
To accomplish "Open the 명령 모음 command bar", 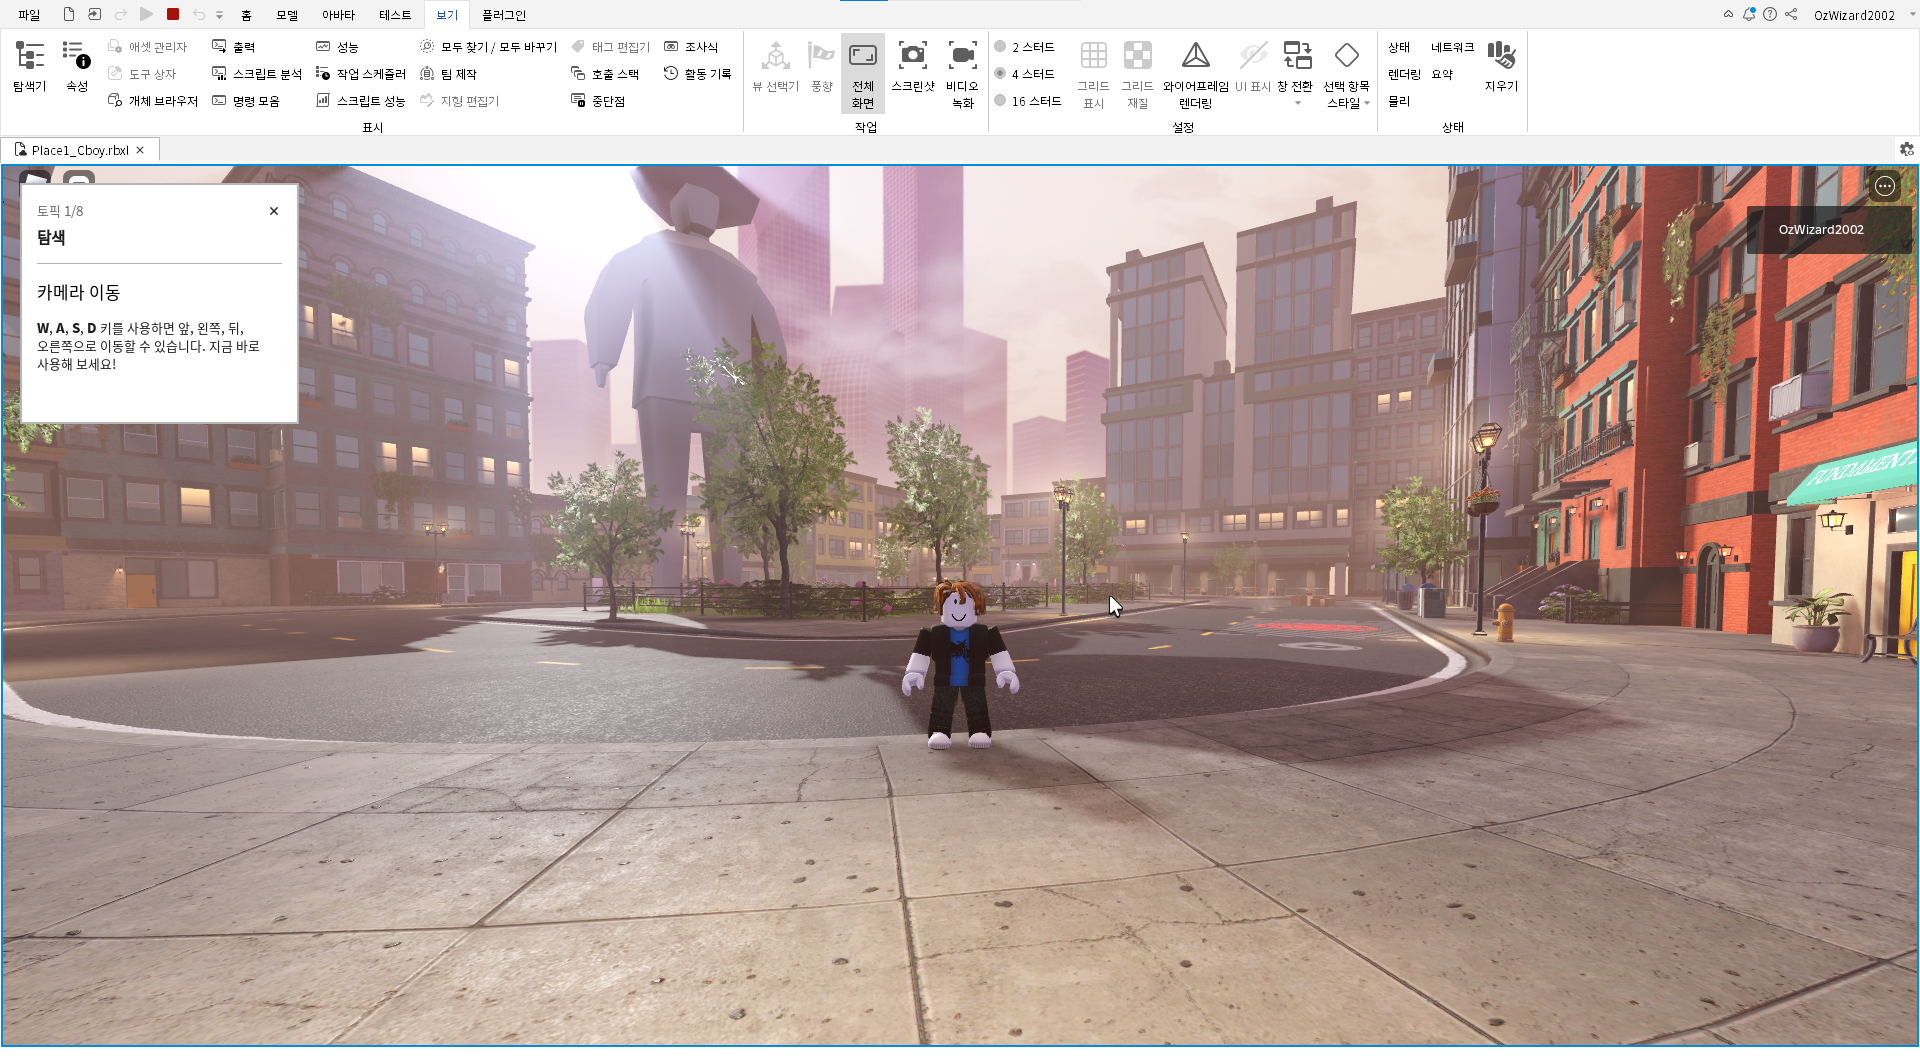I will click(x=246, y=101).
